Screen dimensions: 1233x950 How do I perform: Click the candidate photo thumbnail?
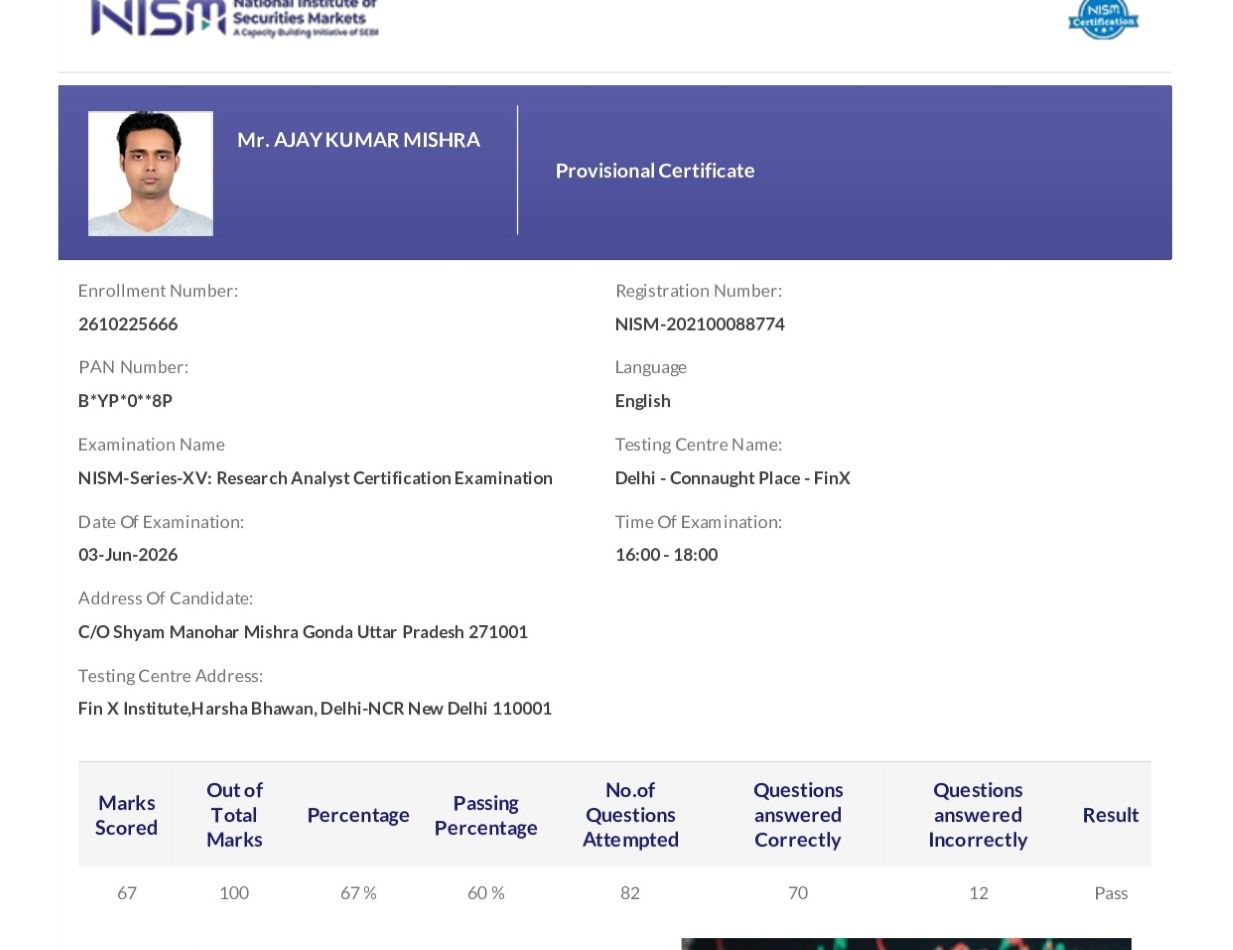coord(150,173)
